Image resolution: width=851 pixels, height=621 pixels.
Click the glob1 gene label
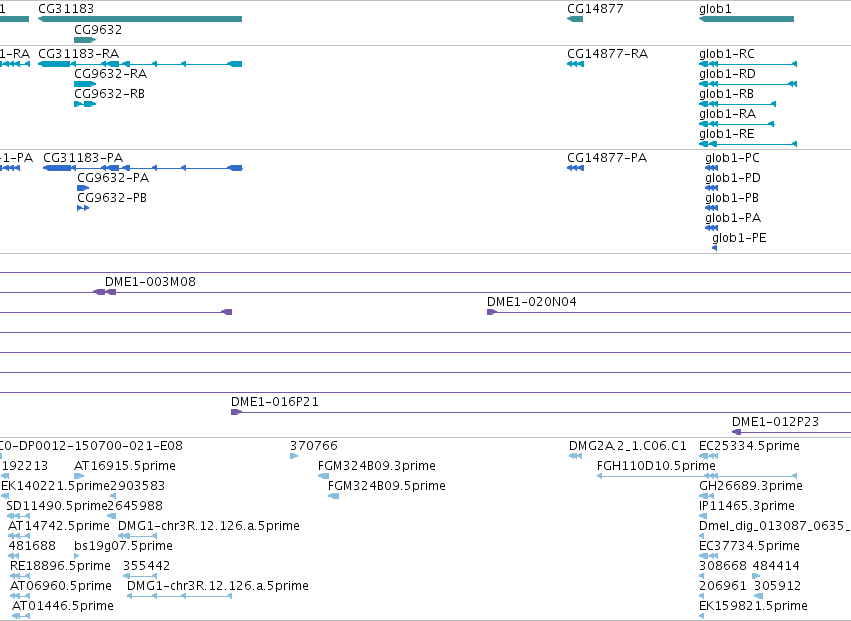click(x=715, y=9)
